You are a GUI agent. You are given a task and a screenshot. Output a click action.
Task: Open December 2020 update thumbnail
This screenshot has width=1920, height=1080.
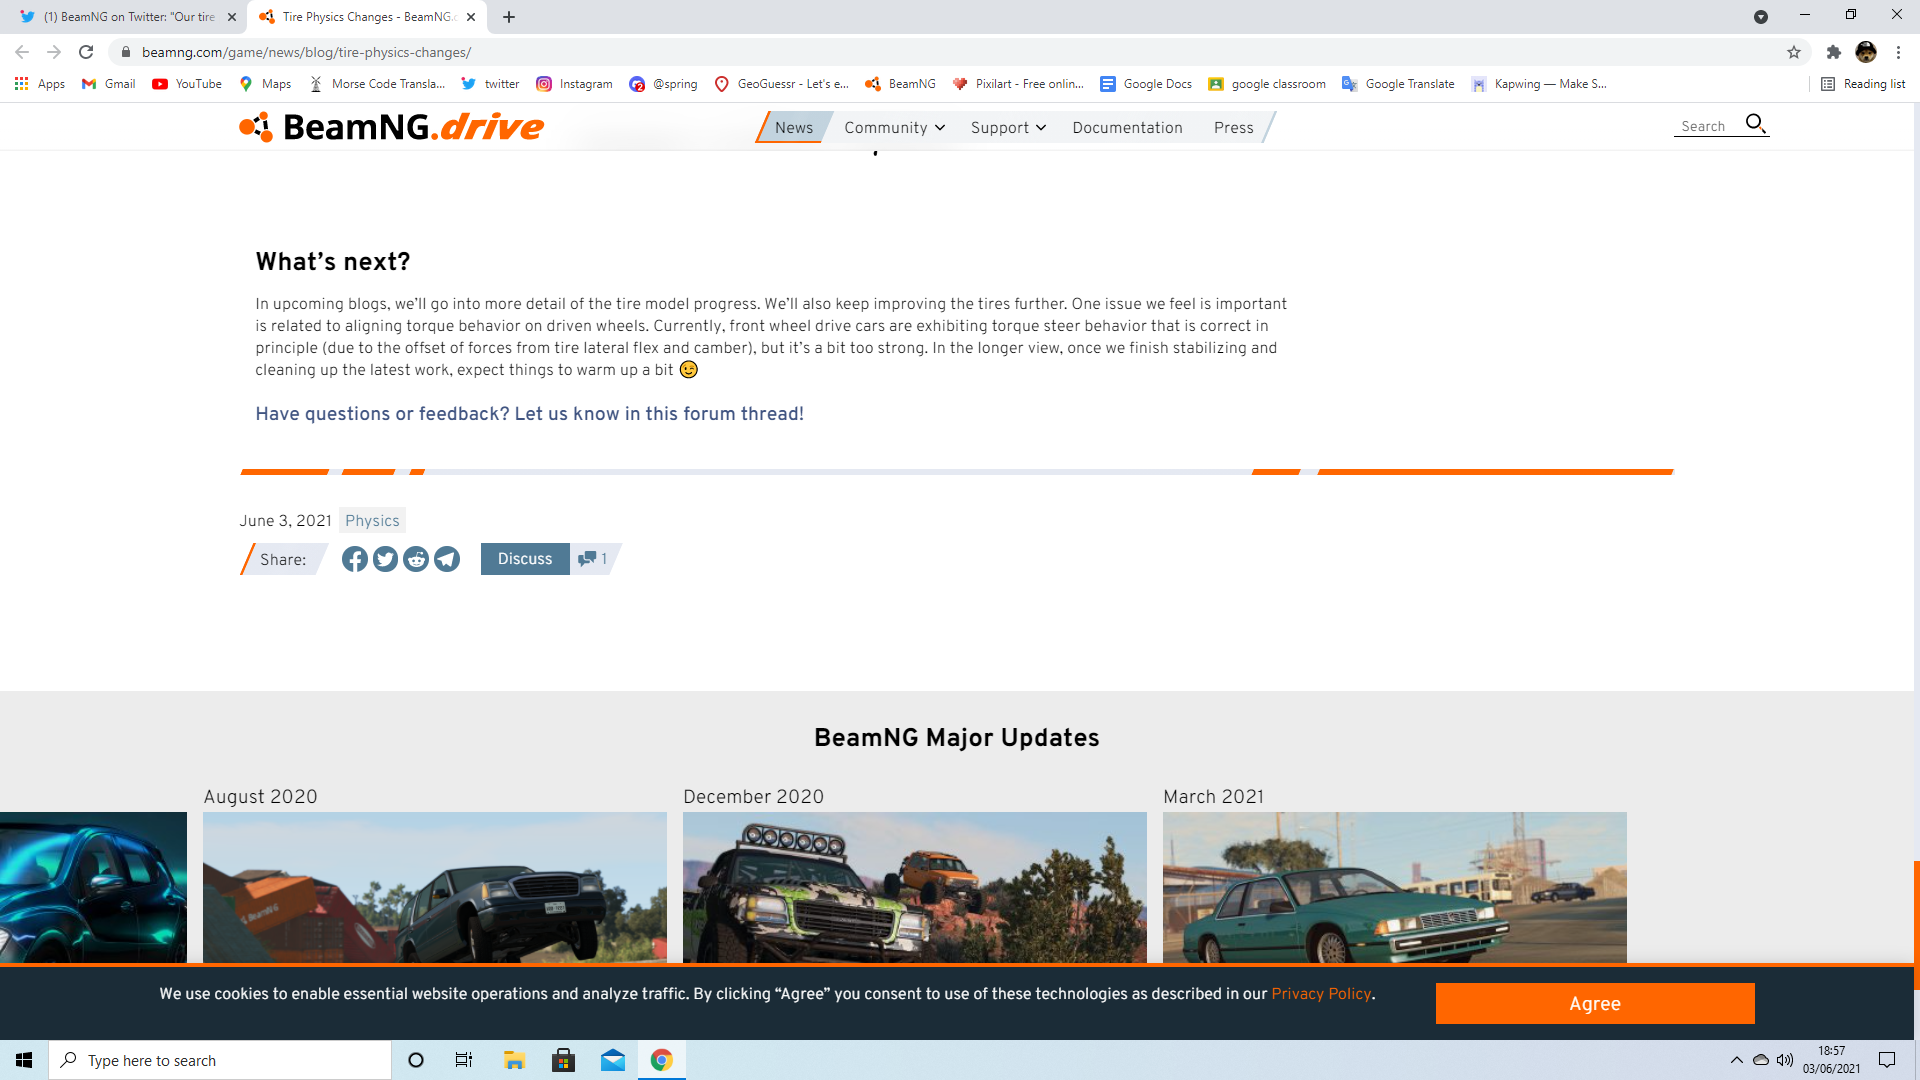point(915,887)
